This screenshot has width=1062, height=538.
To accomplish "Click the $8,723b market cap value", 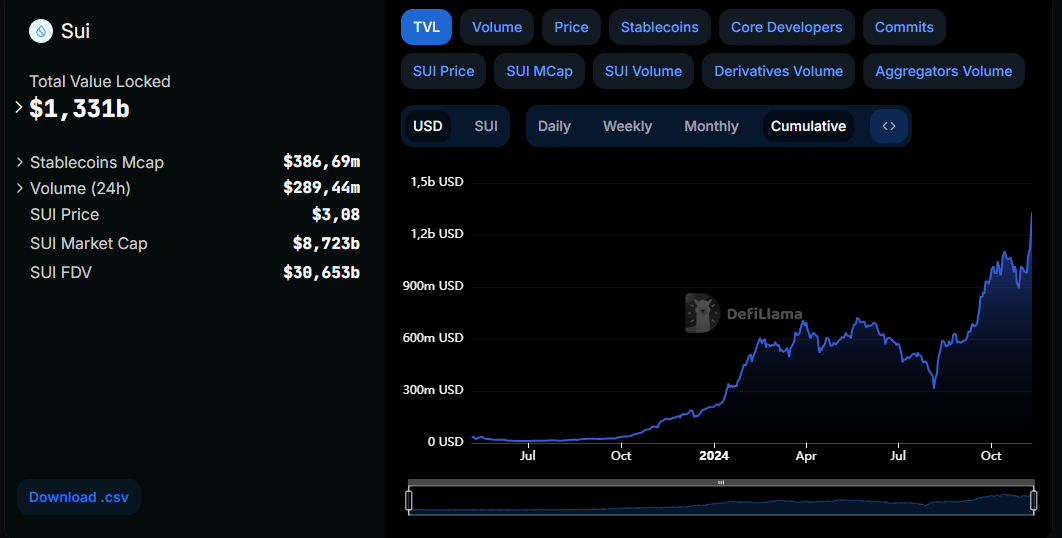I will (x=326, y=243).
